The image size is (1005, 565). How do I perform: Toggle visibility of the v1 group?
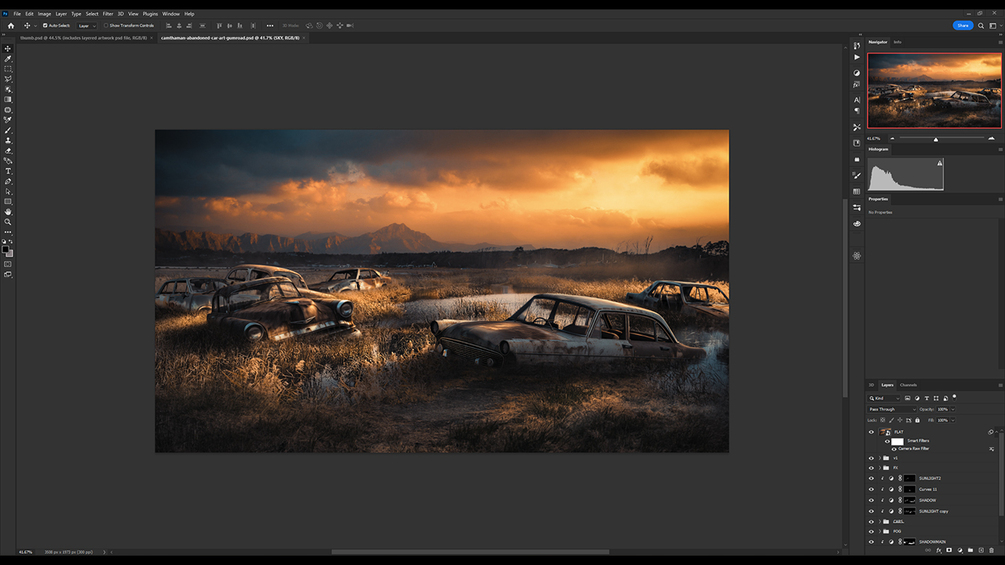(x=871, y=458)
